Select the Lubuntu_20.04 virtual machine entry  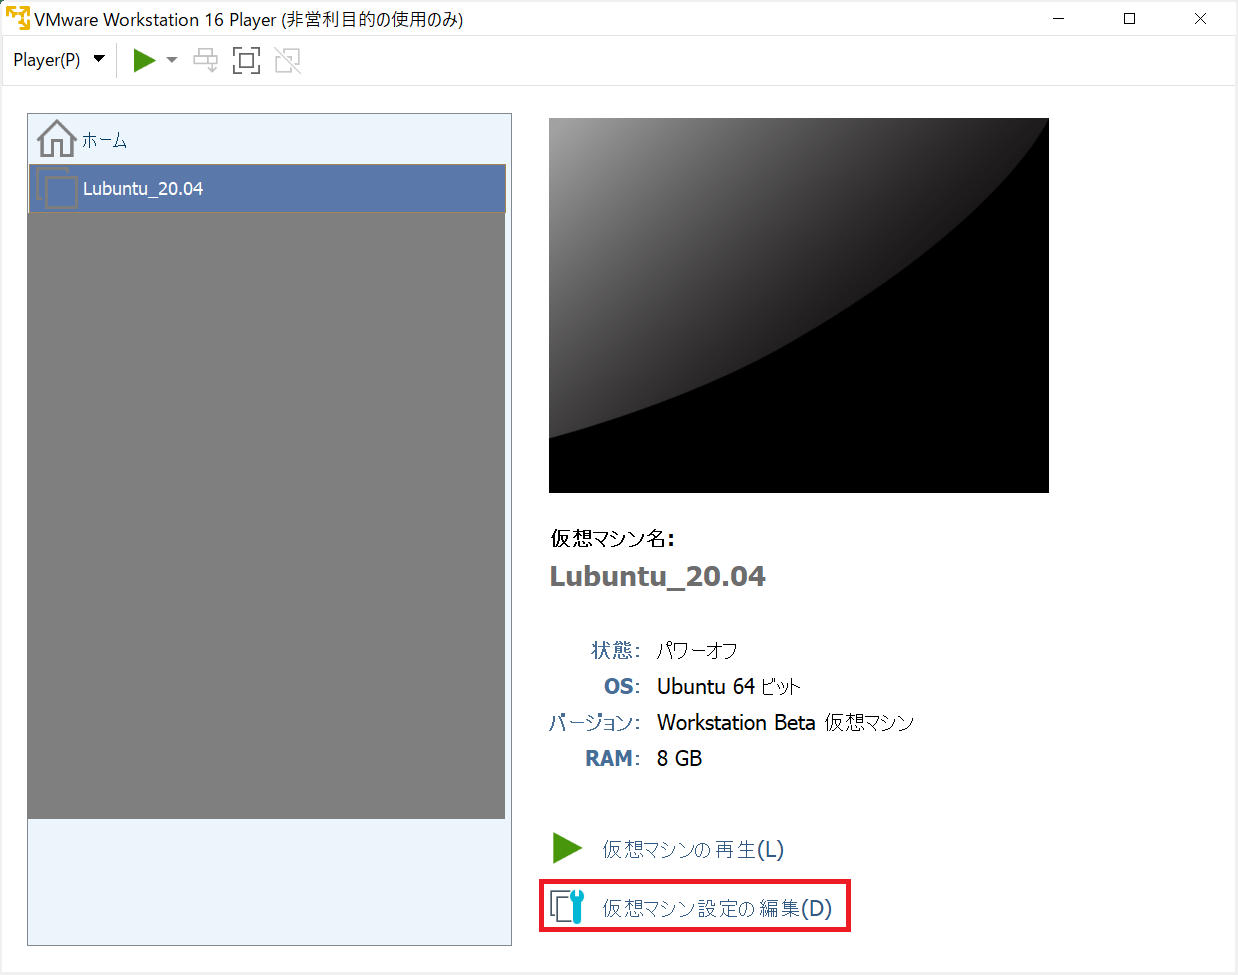(267, 188)
